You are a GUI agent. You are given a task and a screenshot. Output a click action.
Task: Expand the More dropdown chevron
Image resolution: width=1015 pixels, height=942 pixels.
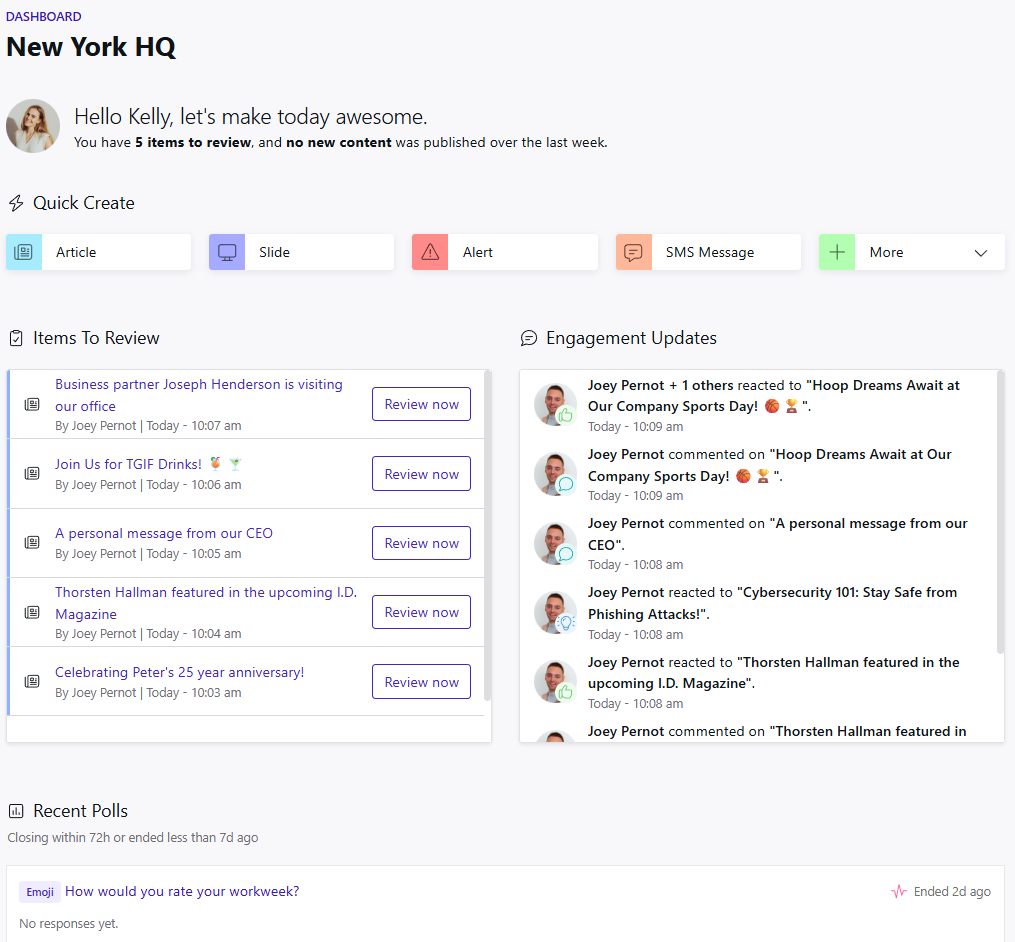980,253
